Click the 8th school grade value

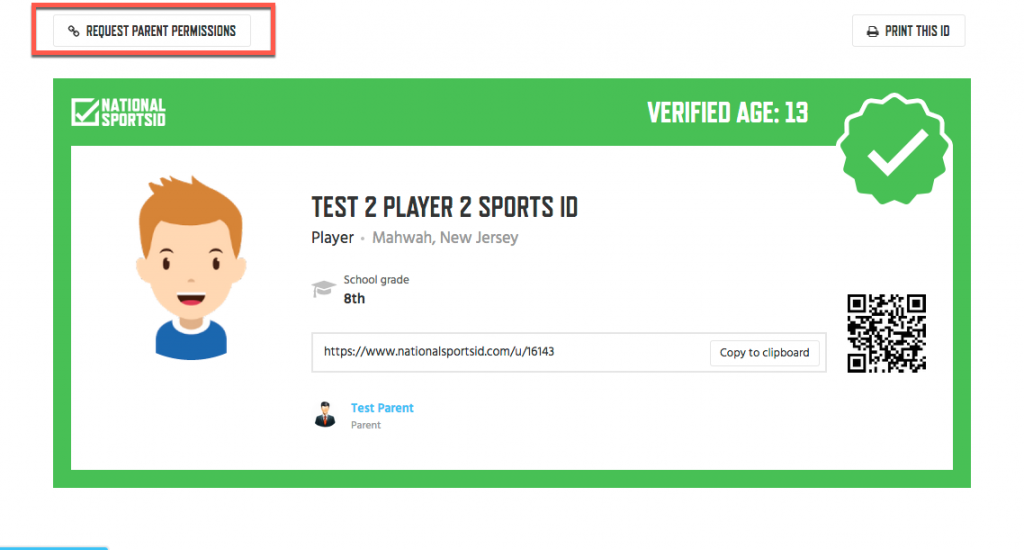[354, 299]
